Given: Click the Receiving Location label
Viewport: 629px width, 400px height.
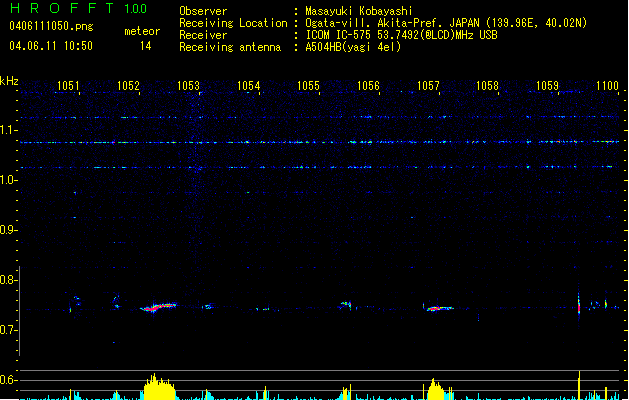Looking at the screenshot, I should 233,23.
